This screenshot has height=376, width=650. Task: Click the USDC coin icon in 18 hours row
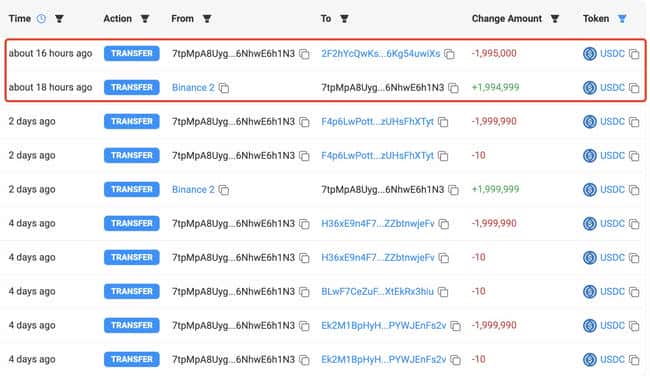tap(589, 87)
